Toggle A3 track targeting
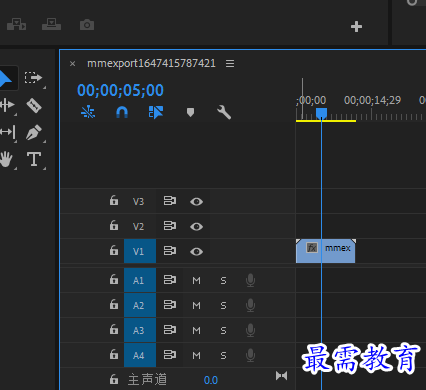This screenshot has width=426, height=390. coord(140,330)
